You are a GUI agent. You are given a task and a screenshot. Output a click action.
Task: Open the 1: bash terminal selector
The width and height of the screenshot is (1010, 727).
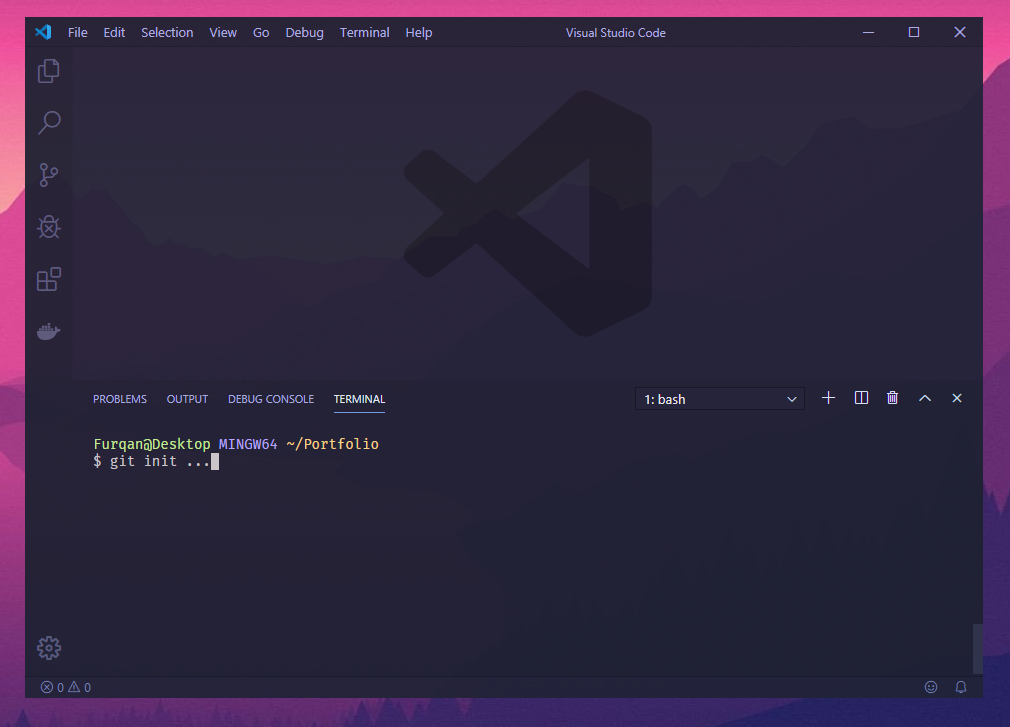(x=719, y=398)
